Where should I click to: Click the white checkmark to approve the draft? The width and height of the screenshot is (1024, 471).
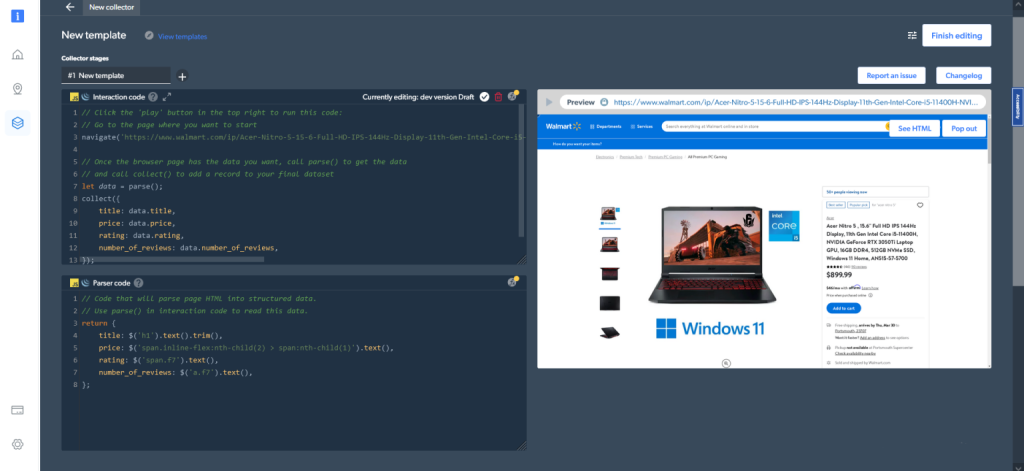point(484,97)
